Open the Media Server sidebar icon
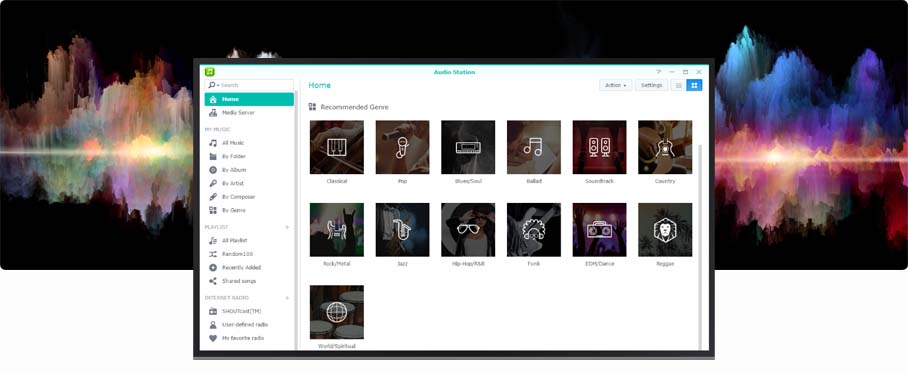Image resolution: width=908 pixels, height=374 pixels. (213, 113)
